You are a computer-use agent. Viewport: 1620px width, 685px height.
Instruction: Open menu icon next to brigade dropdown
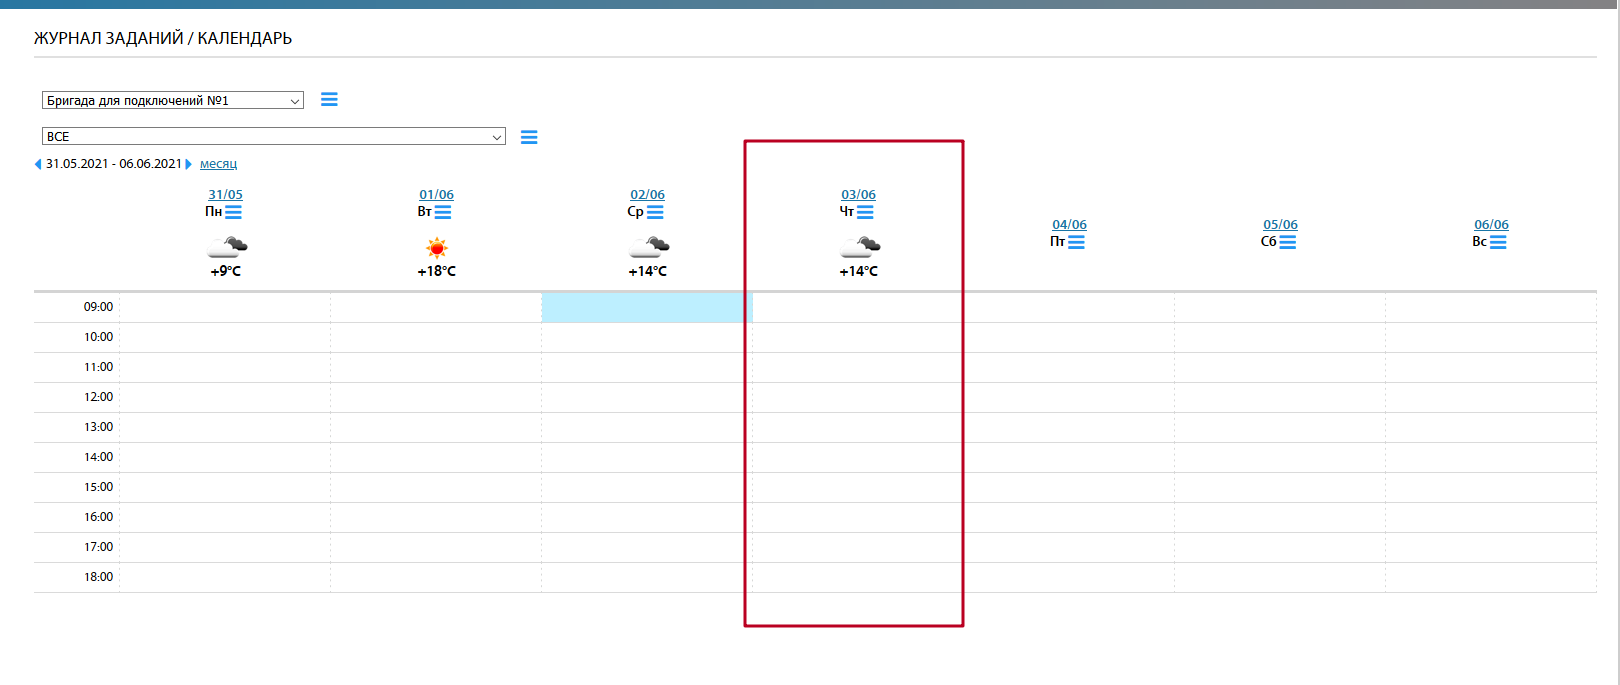coord(329,99)
